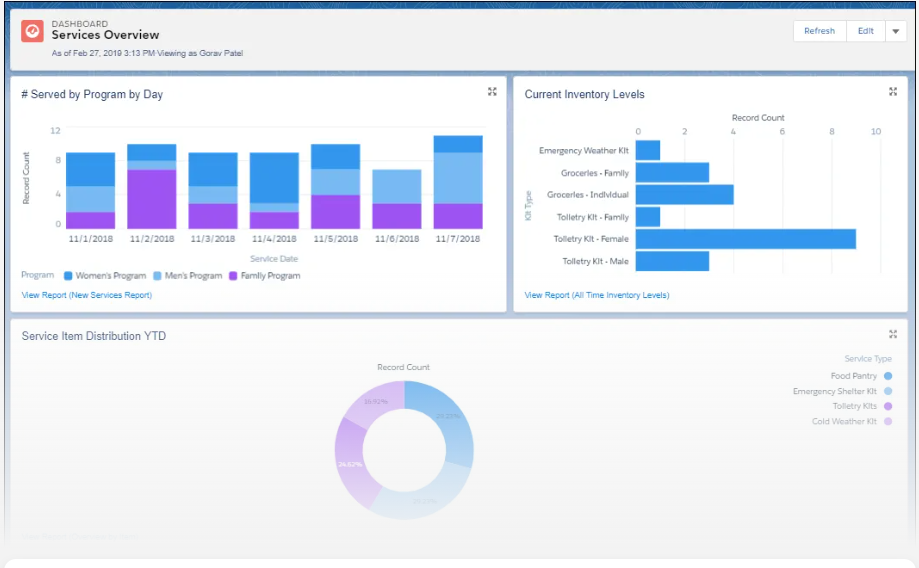This screenshot has width=919, height=568.
Task: Select the Toiletry Kit - Female bar
Action: click(x=746, y=239)
